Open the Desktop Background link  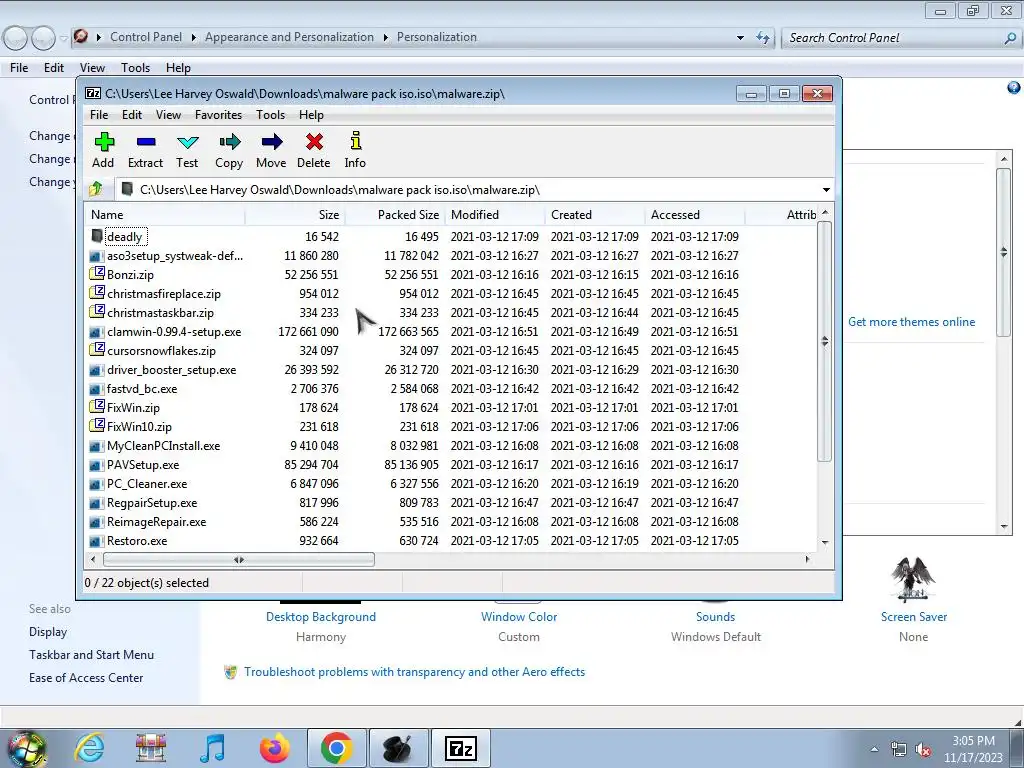coord(321,617)
